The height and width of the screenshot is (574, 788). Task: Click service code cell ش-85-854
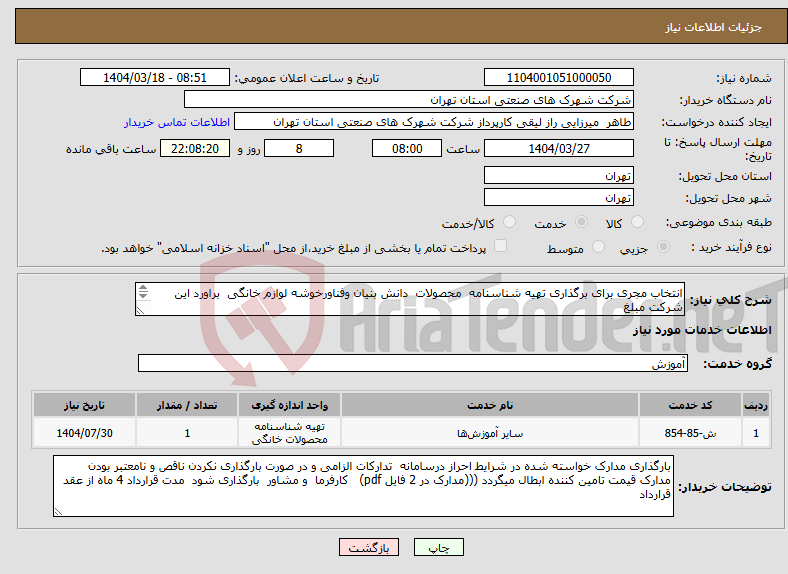690,433
